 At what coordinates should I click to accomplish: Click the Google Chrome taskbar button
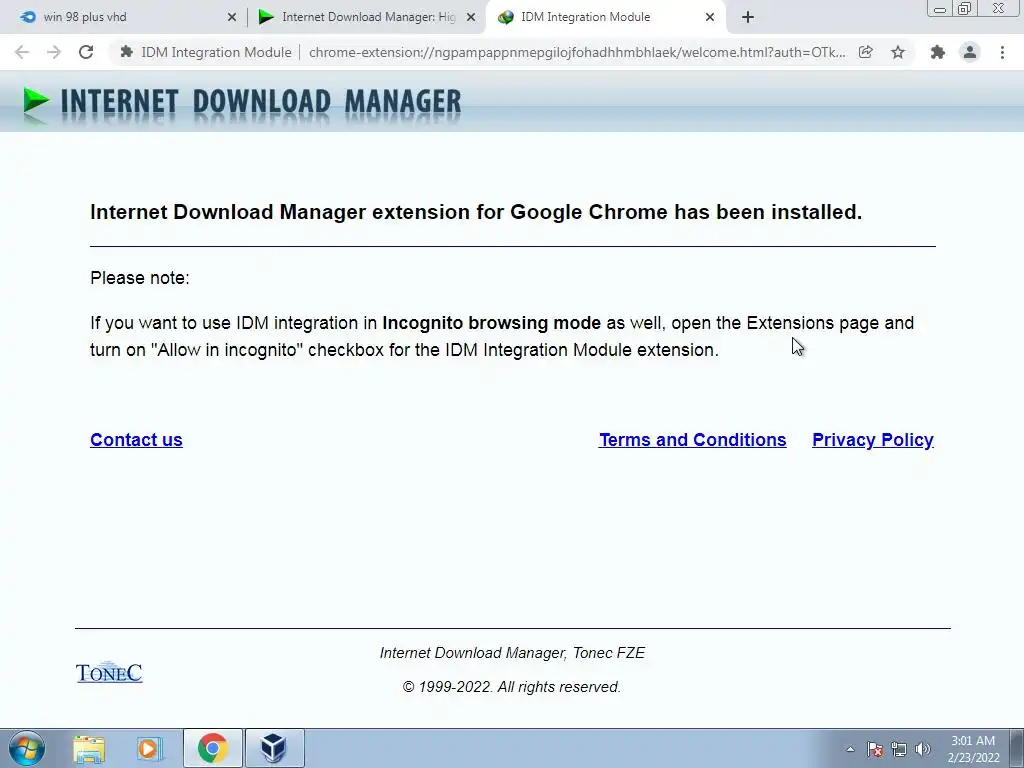pyautogui.click(x=213, y=748)
